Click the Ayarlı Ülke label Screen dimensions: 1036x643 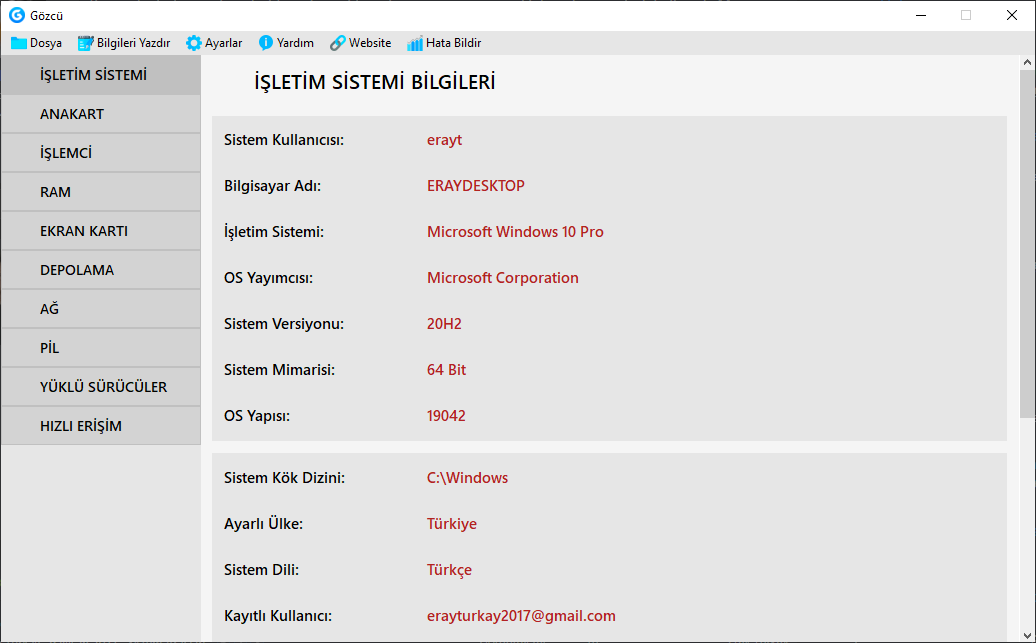(x=264, y=523)
